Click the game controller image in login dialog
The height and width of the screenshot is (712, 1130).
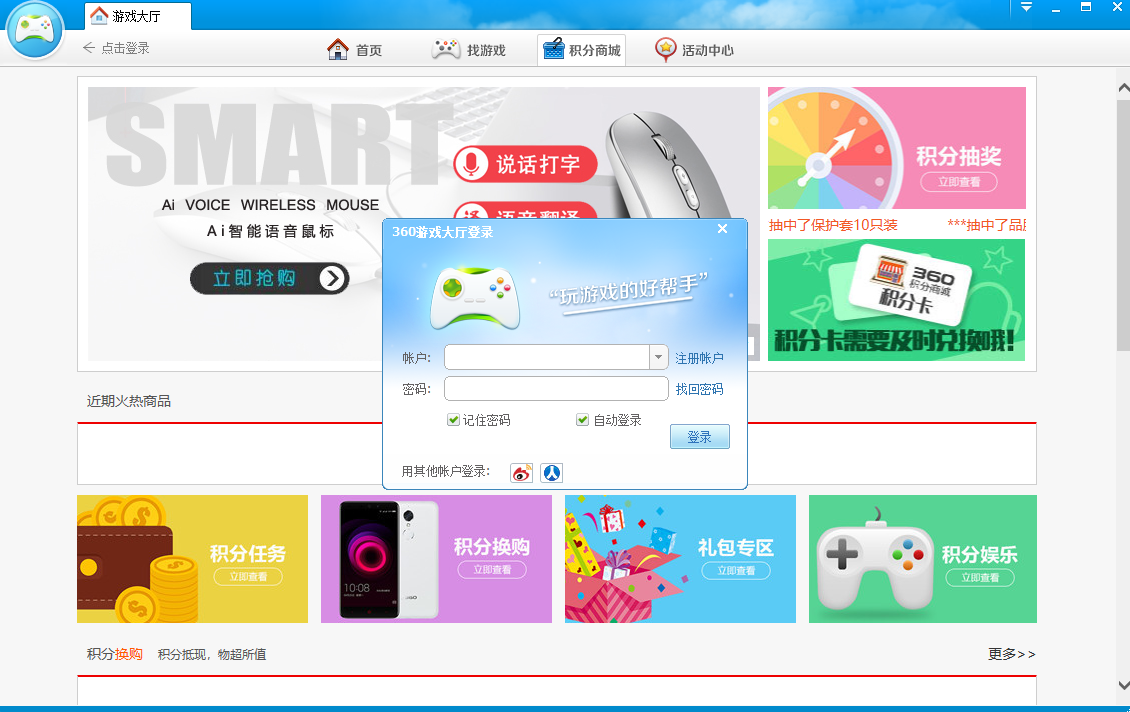475,298
